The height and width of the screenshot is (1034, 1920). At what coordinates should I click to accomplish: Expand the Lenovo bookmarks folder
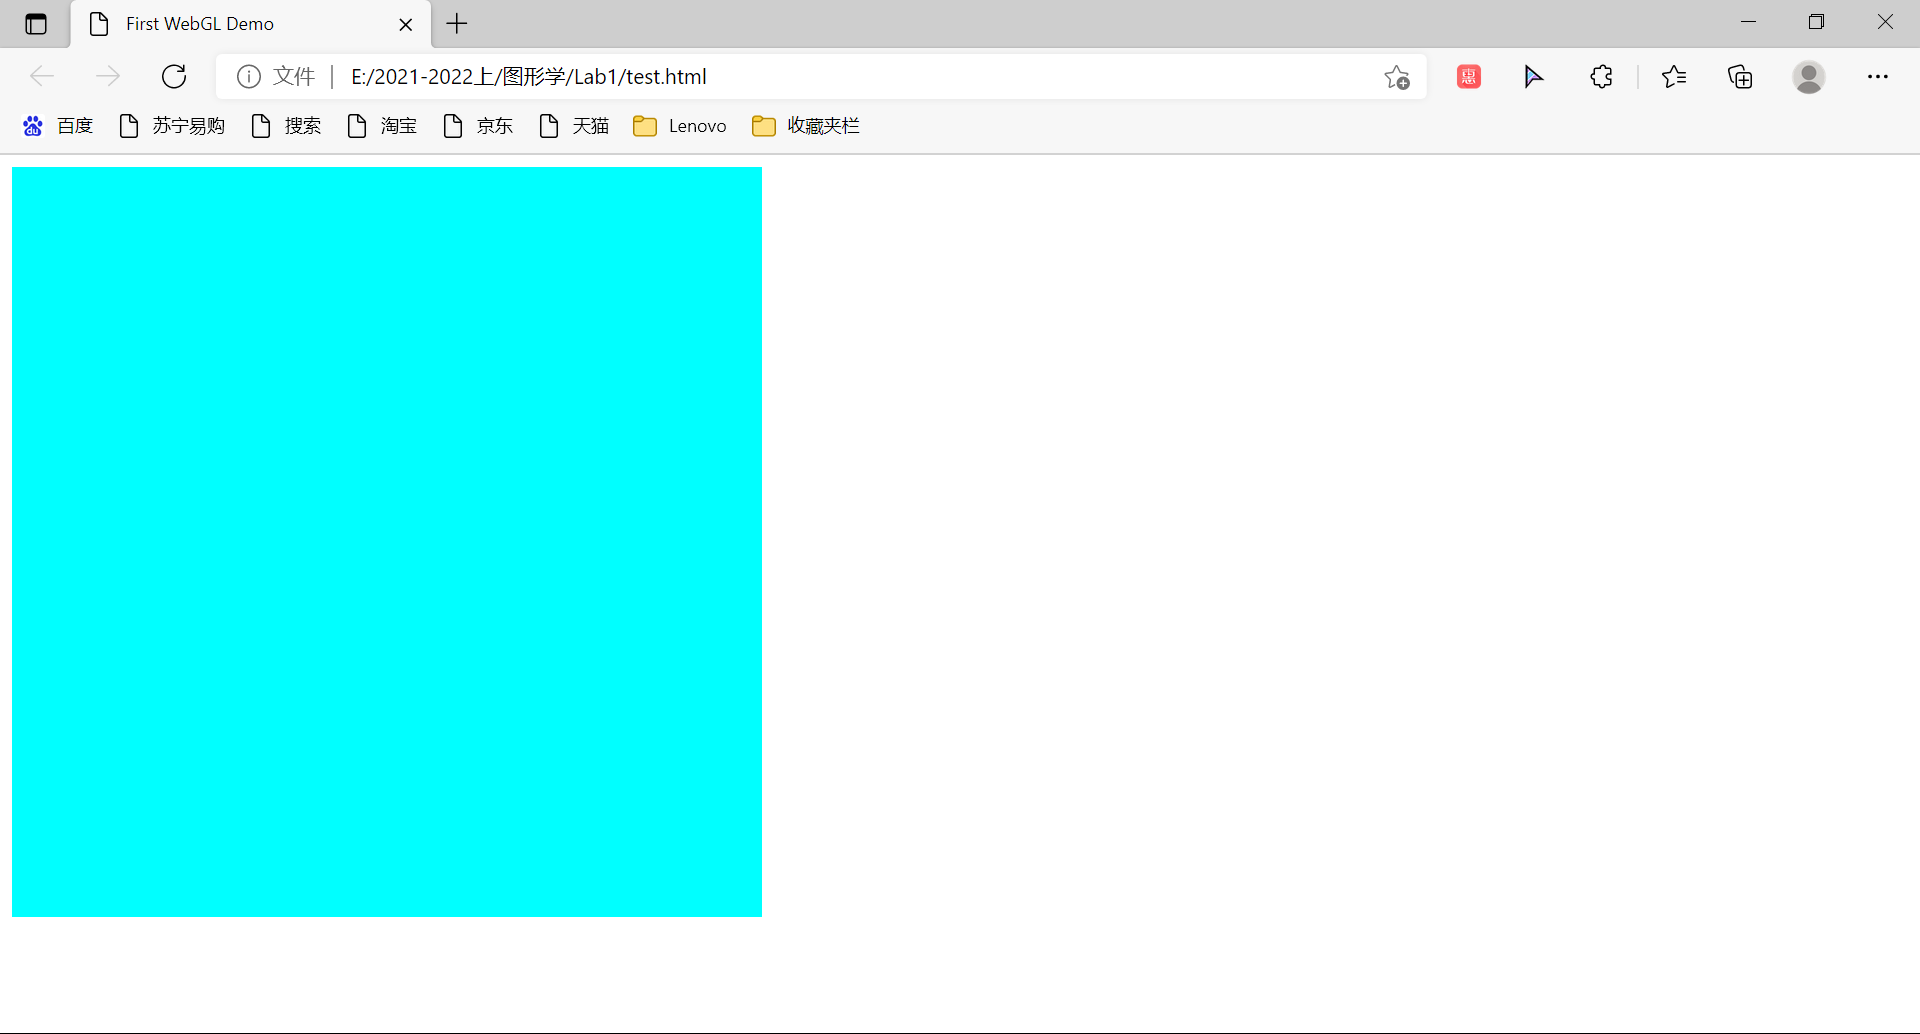point(680,126)
